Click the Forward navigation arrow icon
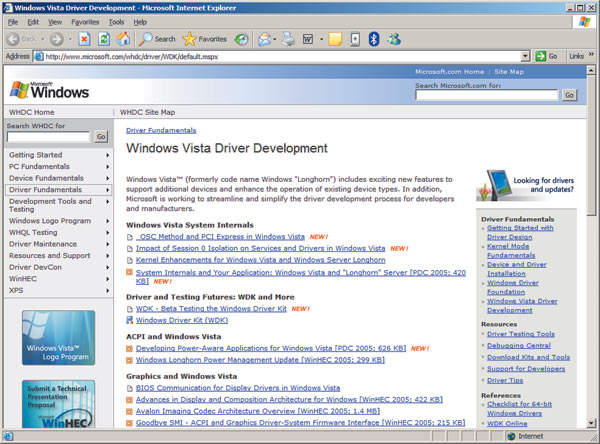 pos(57,39)
